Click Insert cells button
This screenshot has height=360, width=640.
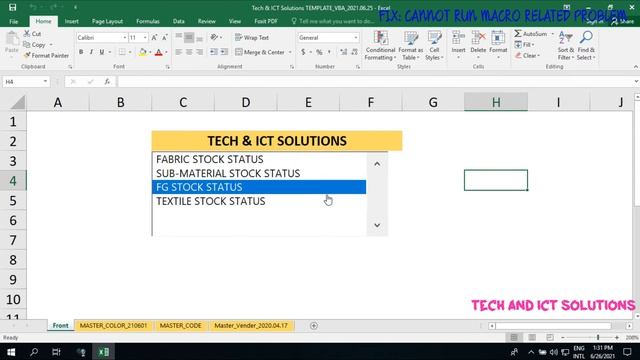458,45
